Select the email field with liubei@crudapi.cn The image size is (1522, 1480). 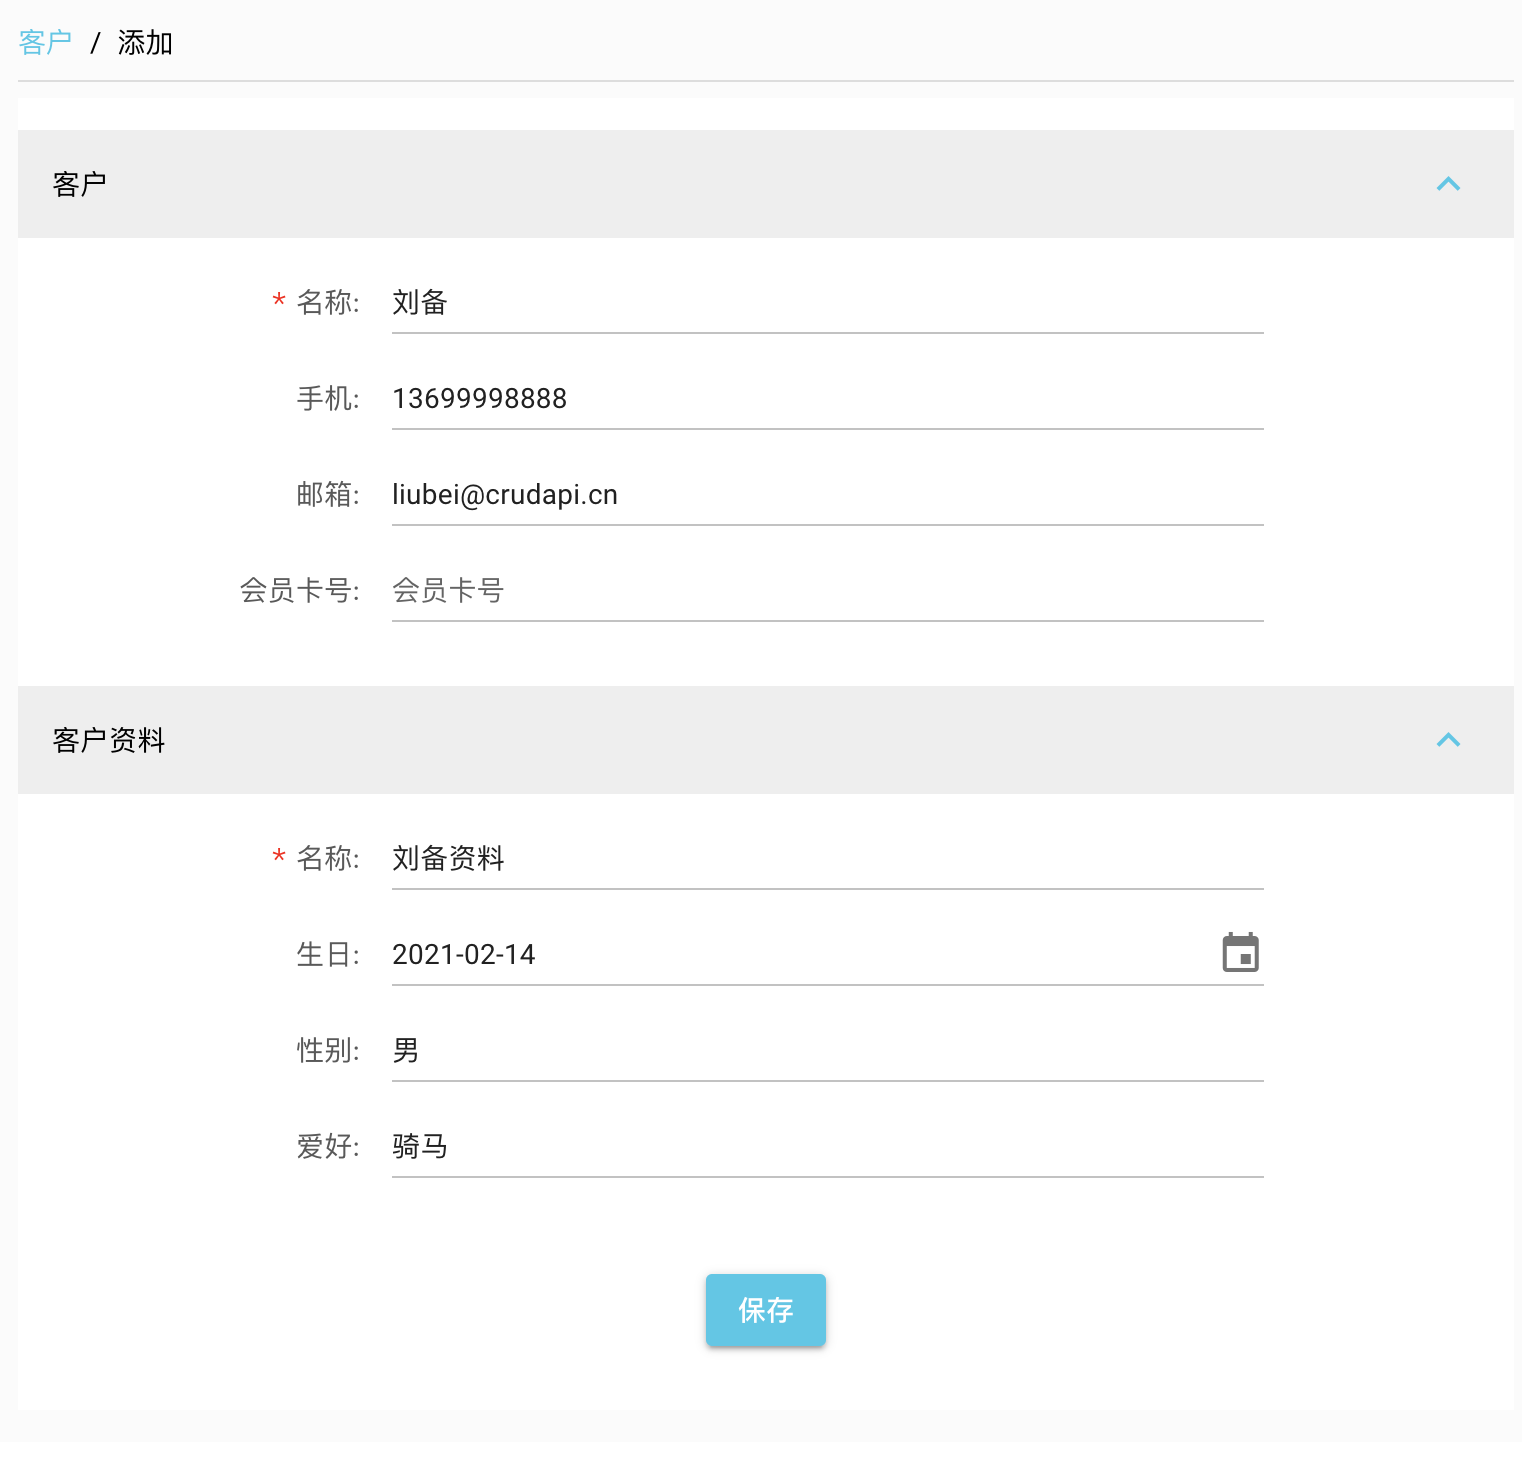click(826, 494)
